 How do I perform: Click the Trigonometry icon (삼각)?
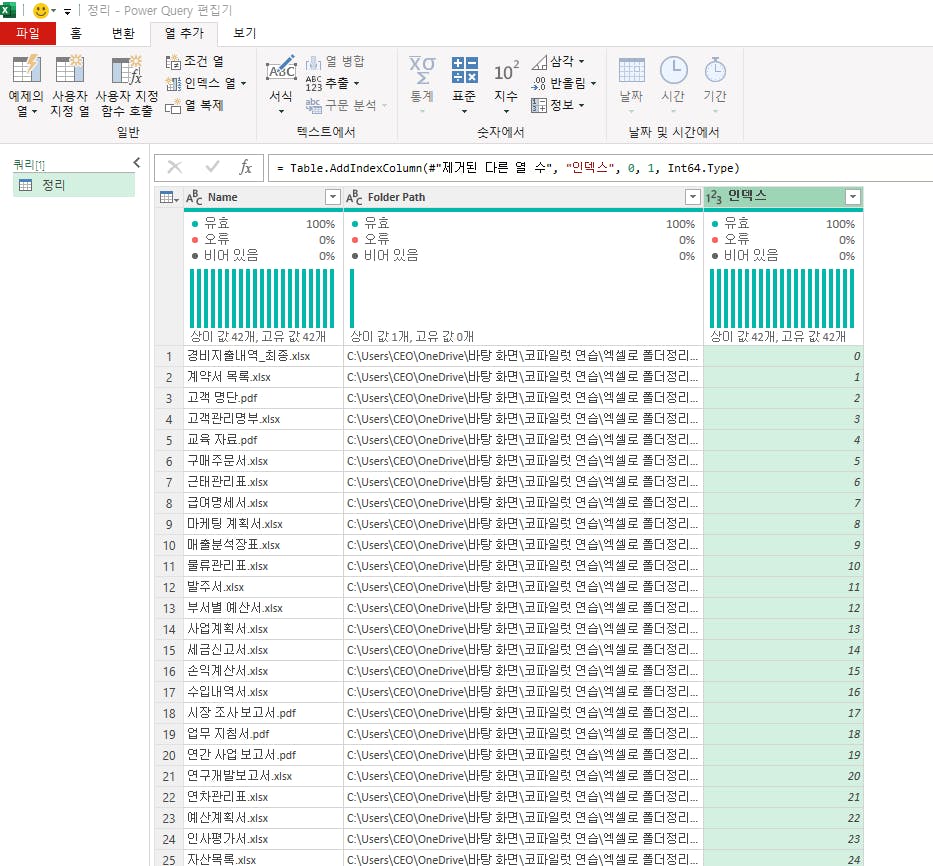click(x=539, y=61)
